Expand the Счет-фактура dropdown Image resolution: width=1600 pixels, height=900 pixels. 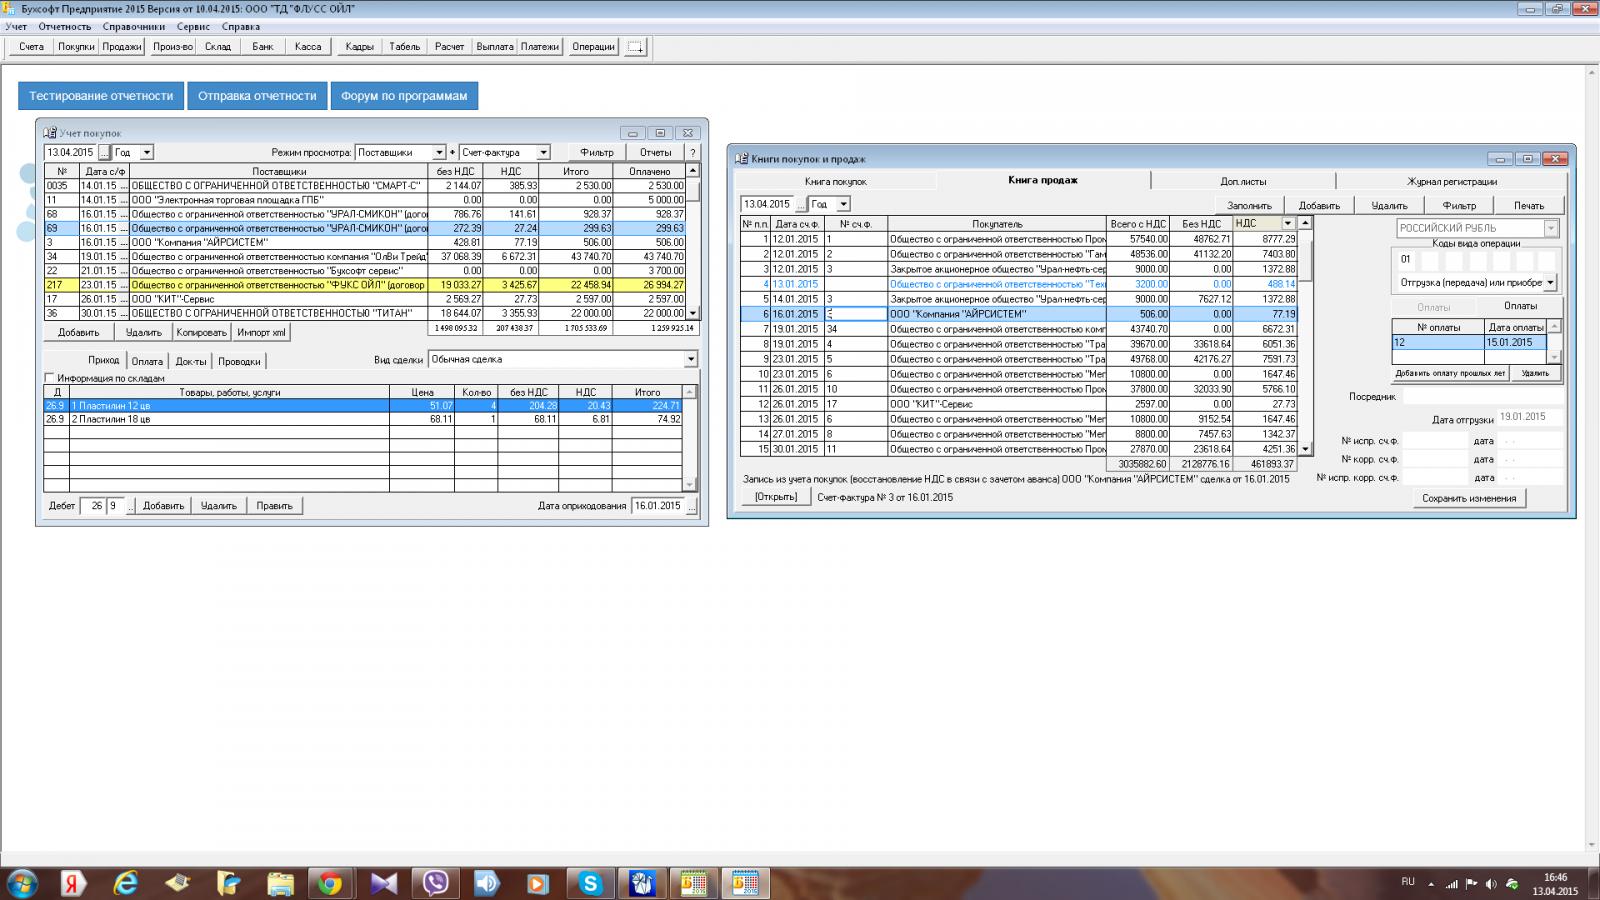pos(543,153)
